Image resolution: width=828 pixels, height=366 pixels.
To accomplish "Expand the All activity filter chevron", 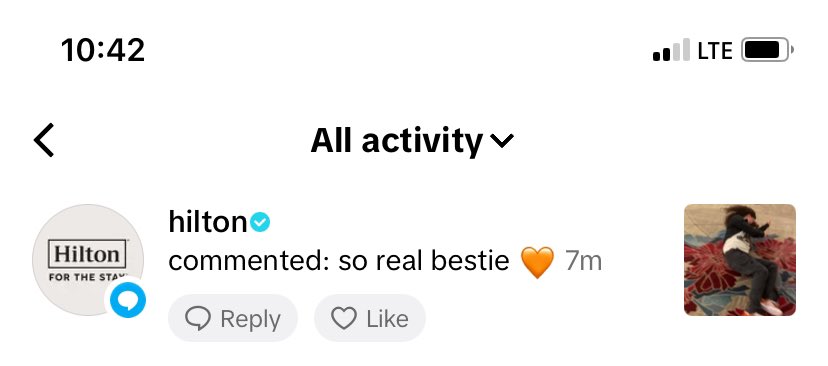I will (502, 140).
